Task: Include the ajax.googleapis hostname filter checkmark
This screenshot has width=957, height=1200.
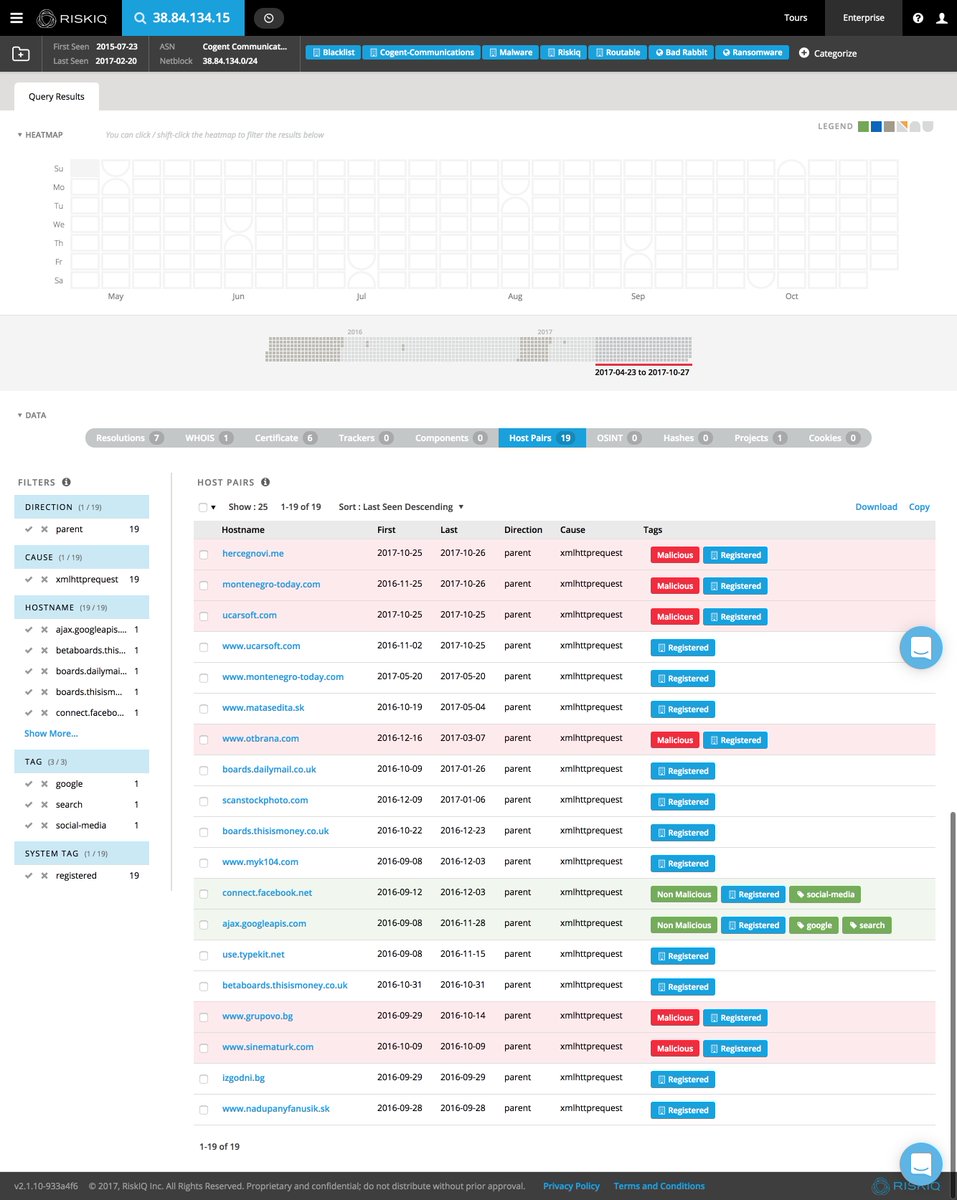Action: tap(30, 630)
